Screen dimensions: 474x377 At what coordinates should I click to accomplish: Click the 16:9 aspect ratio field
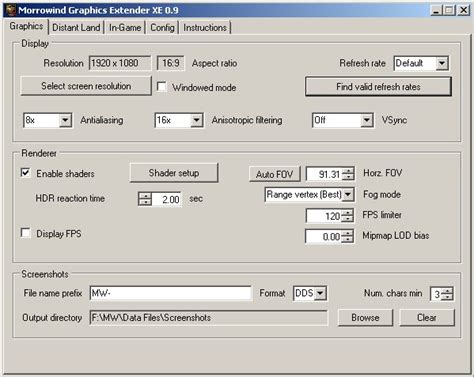(x=170, y=63)
